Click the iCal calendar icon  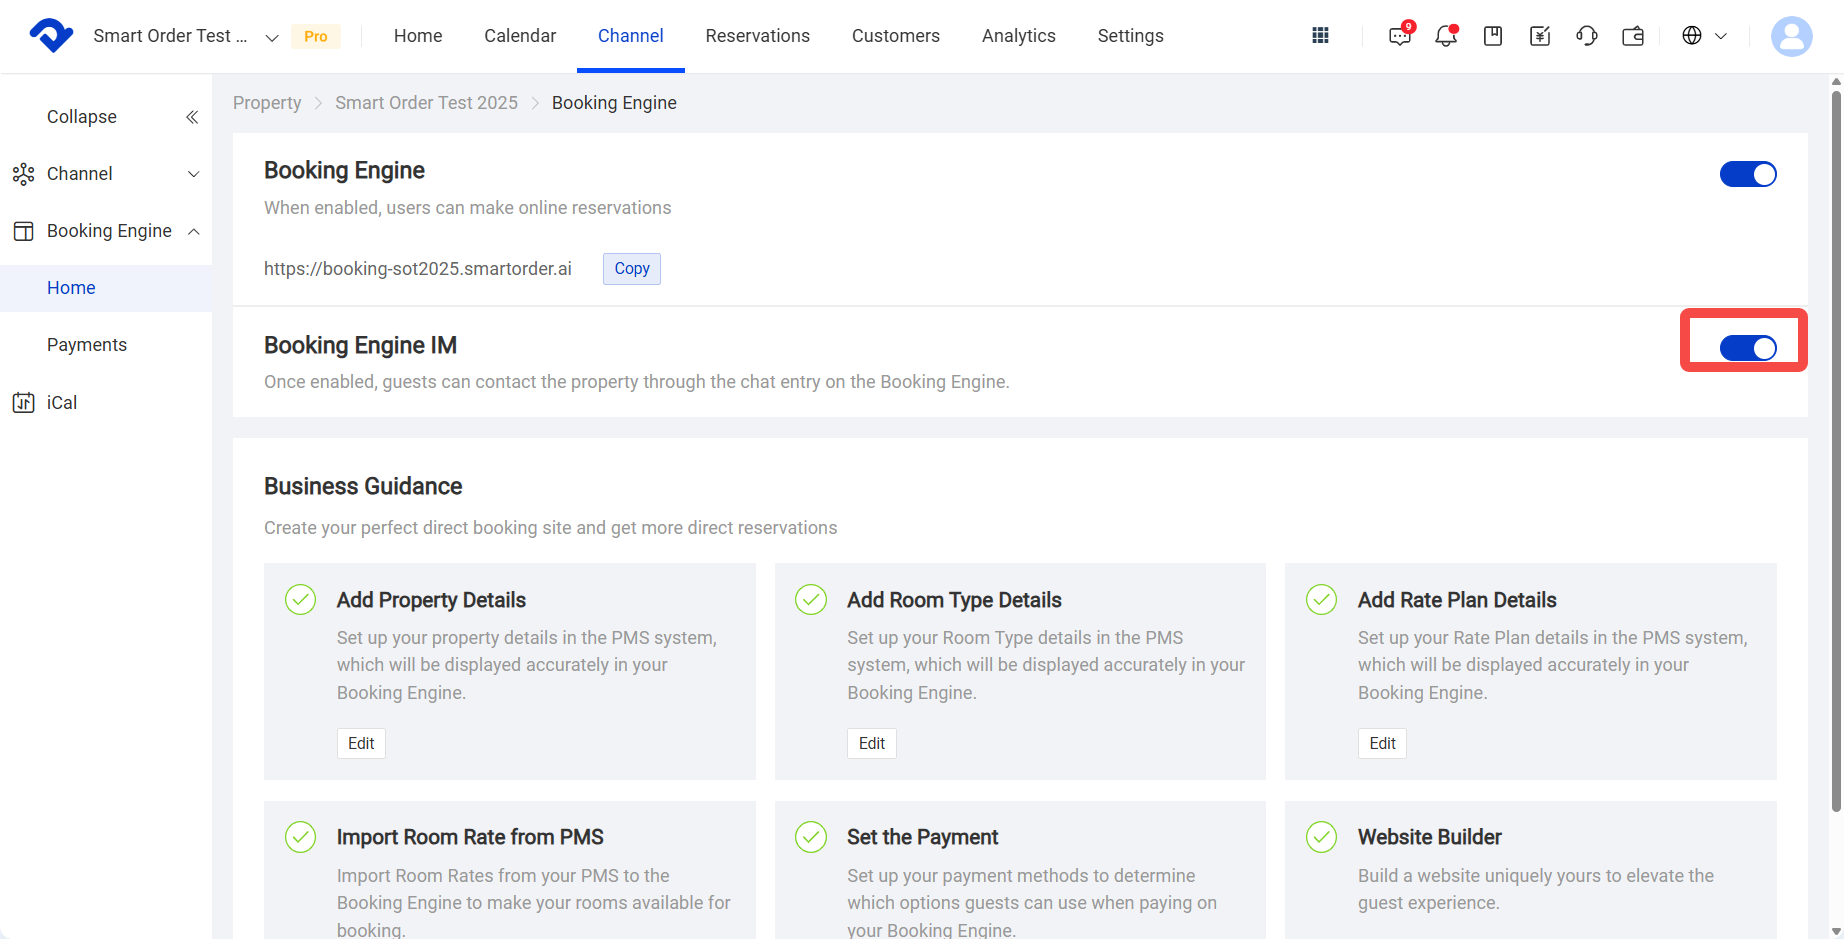click(23, 403)
